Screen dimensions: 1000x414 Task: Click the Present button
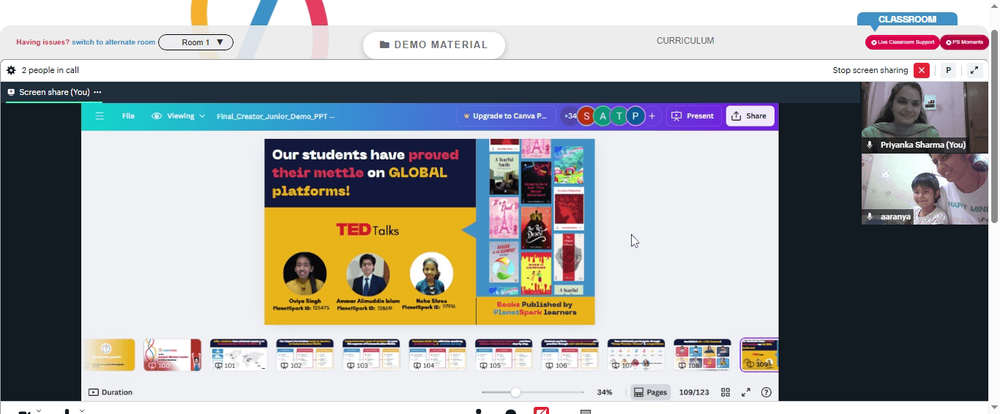tap(694, 116)
